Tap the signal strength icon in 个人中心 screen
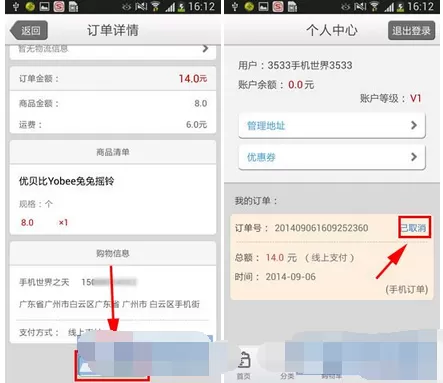 [x=389, y=7]
